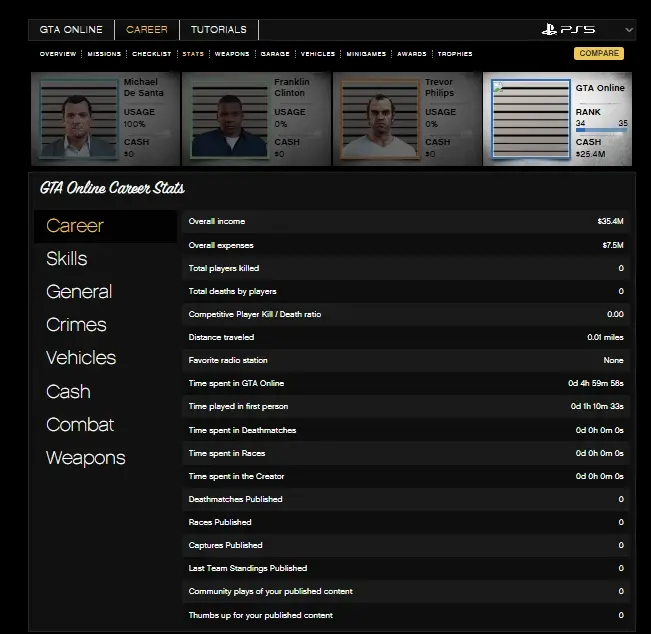Viewport: 651px width, 634px height.
Task: Open the GARAGE sub-menu item
Action: click(x=275, y=54)
